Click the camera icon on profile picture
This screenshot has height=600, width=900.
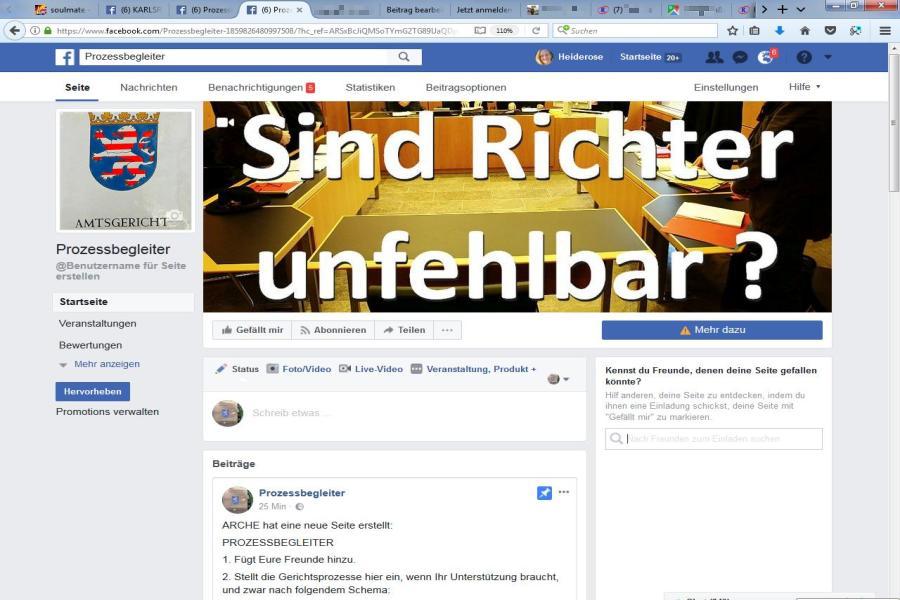tap(174, 215)
